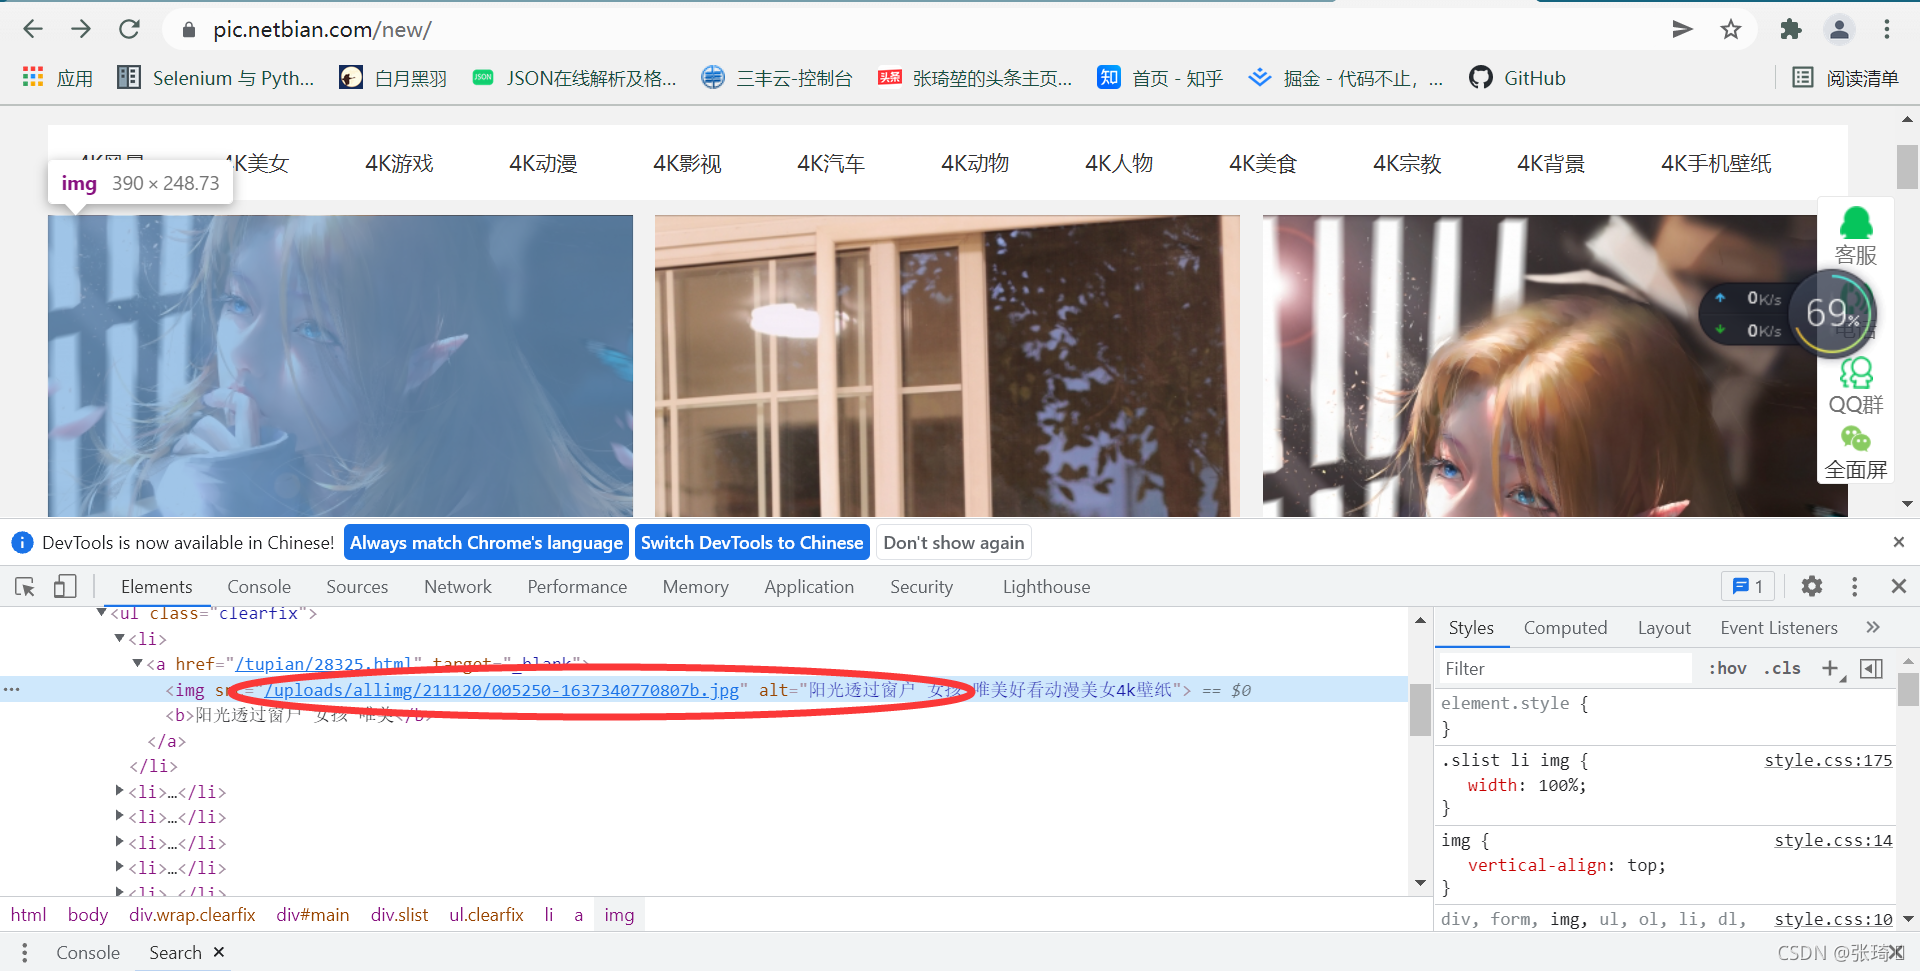1920x971 pixels.
Task: Open the 4K动漫 category
Action: click(543, 163)
